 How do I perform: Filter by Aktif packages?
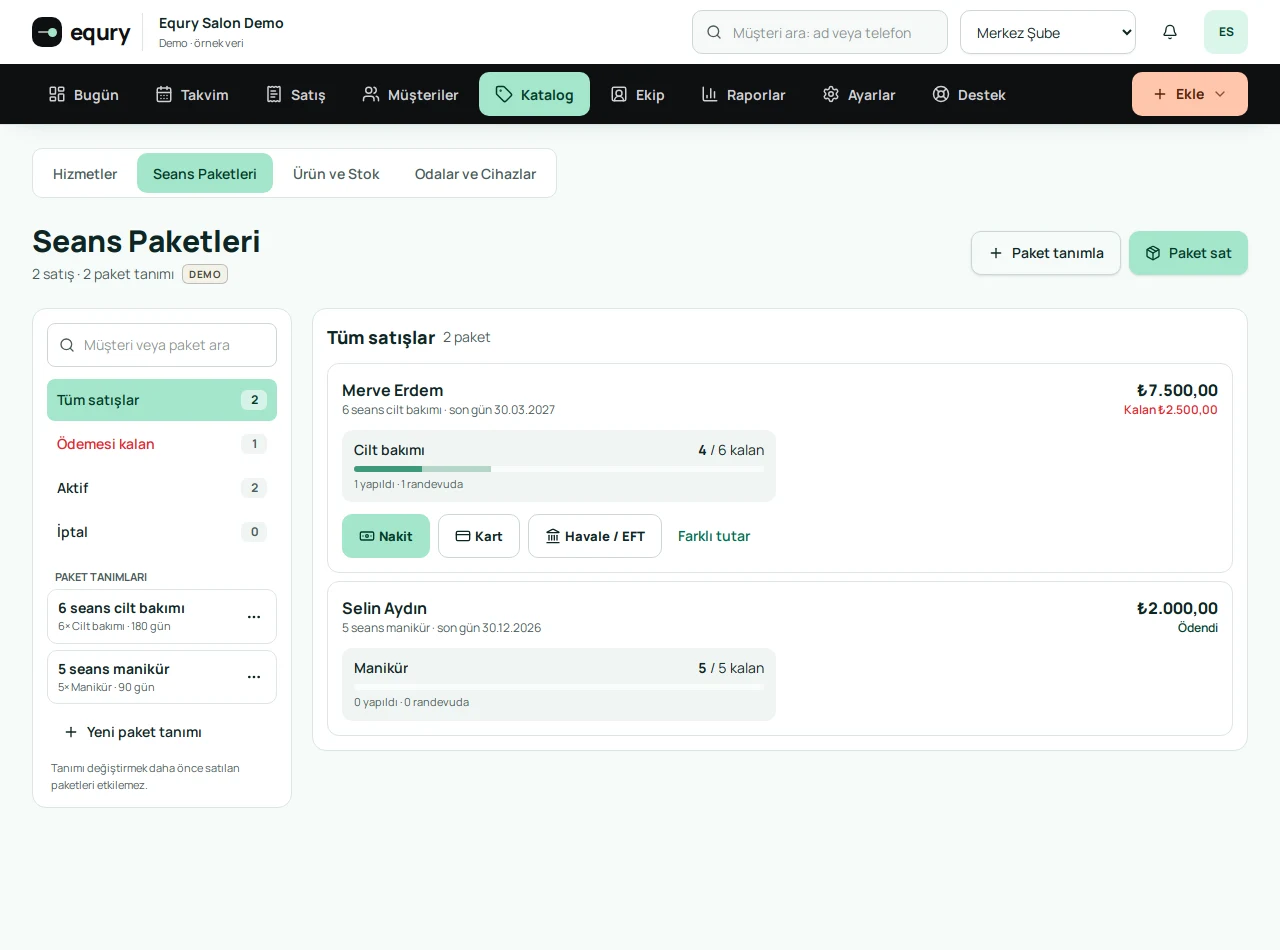tap(162, 488)
